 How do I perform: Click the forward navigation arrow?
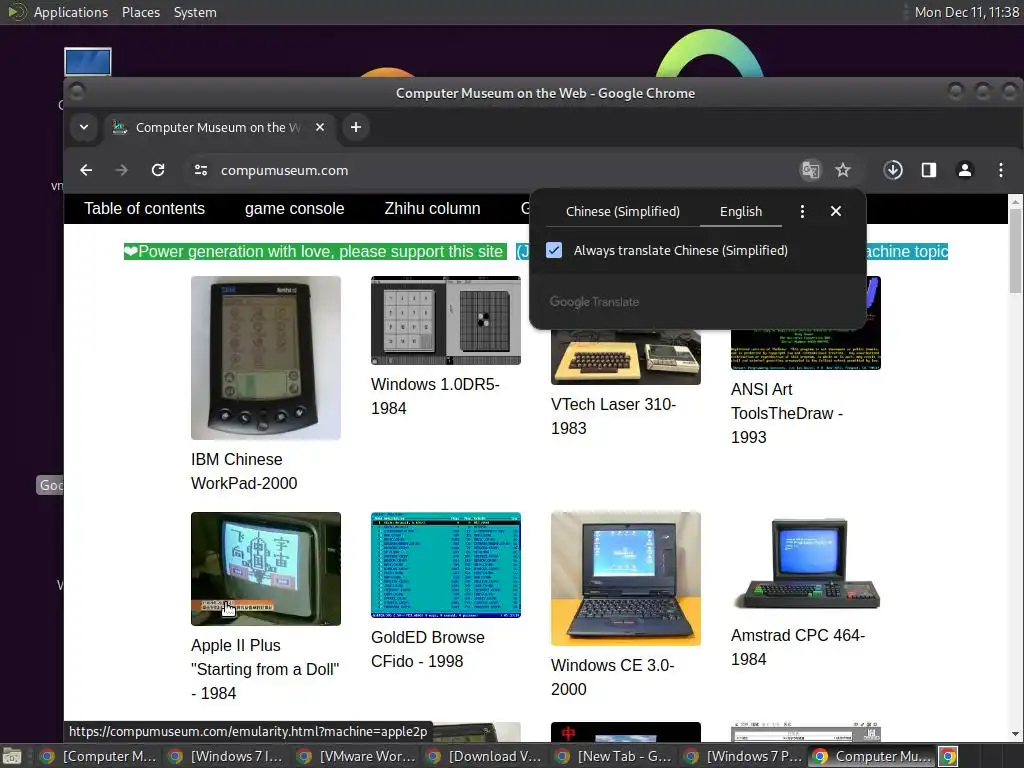coord(121,170)
